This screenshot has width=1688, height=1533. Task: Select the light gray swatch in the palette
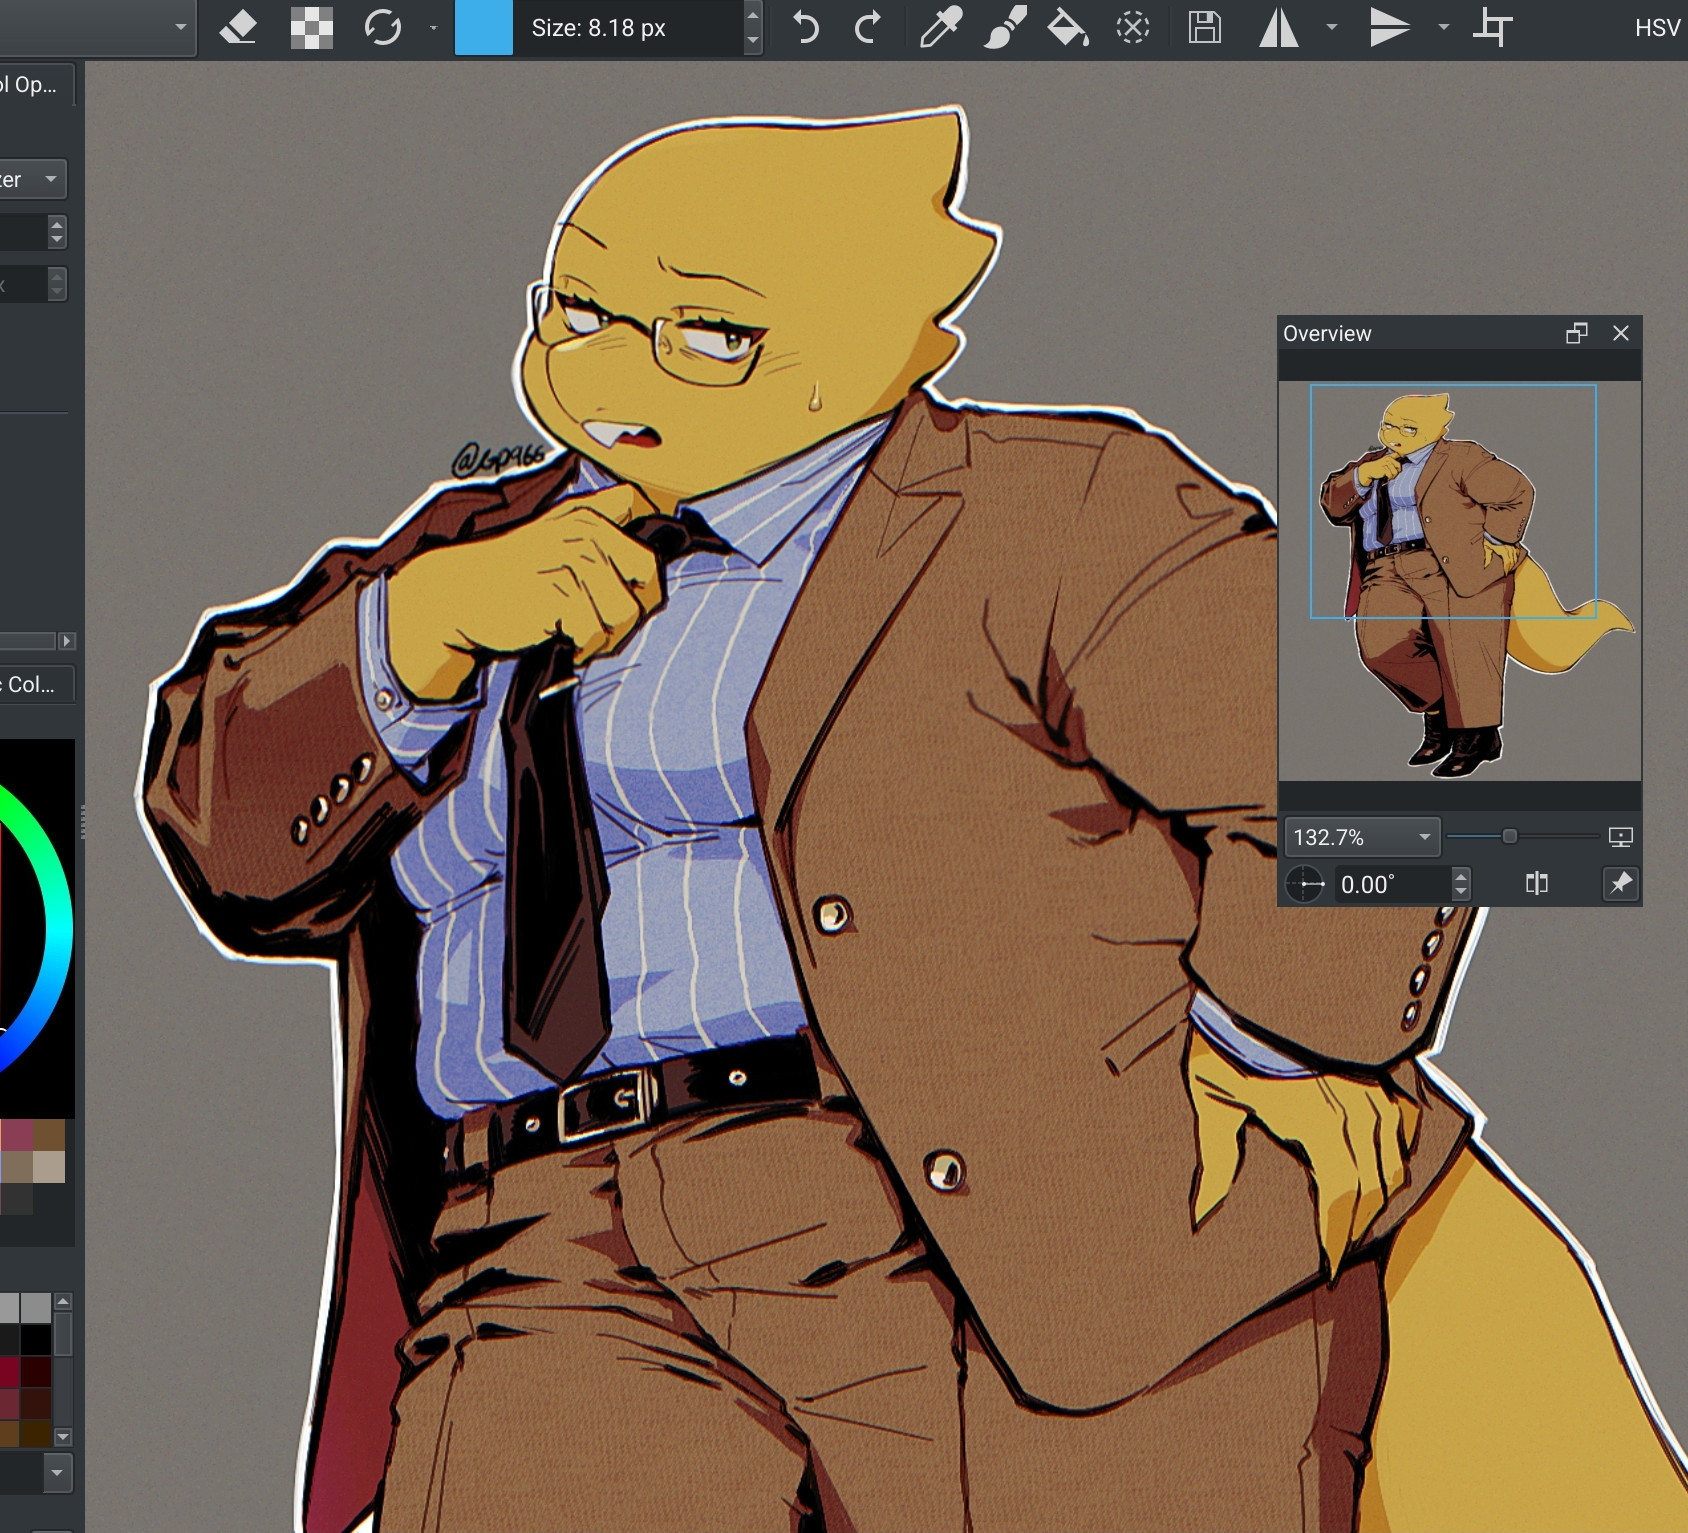coord(36,1307)
